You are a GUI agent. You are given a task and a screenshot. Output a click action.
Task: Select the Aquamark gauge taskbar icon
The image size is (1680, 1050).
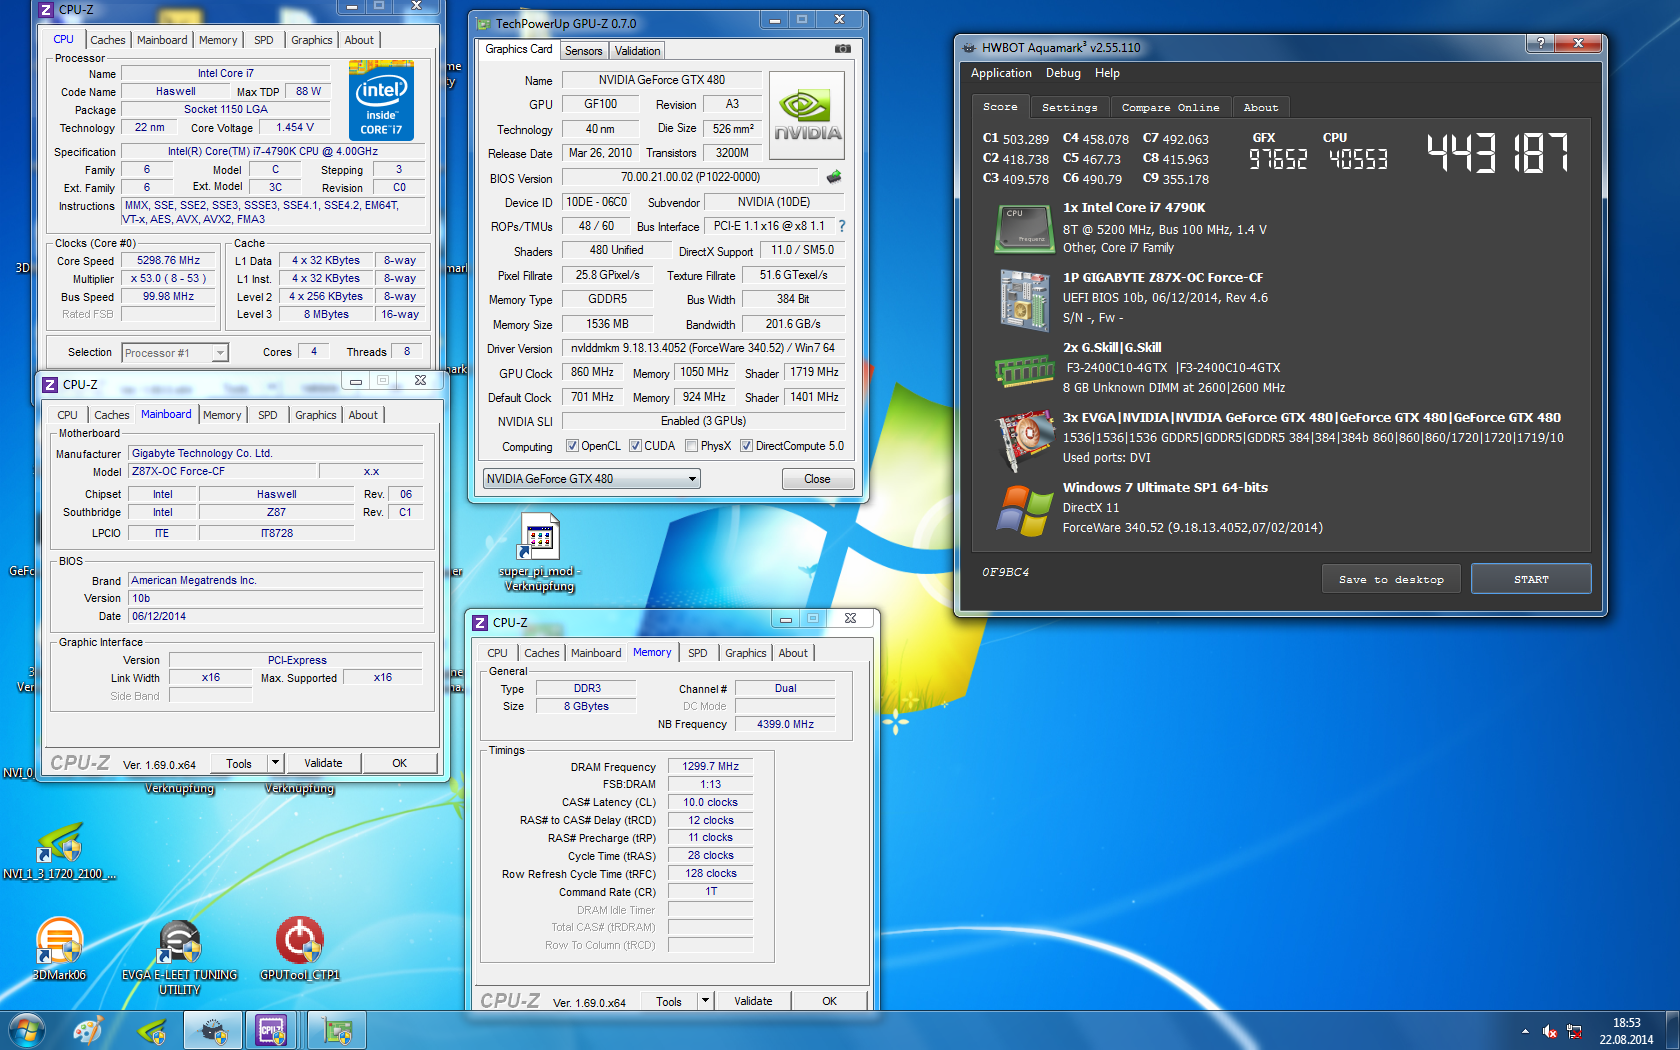213,1030
